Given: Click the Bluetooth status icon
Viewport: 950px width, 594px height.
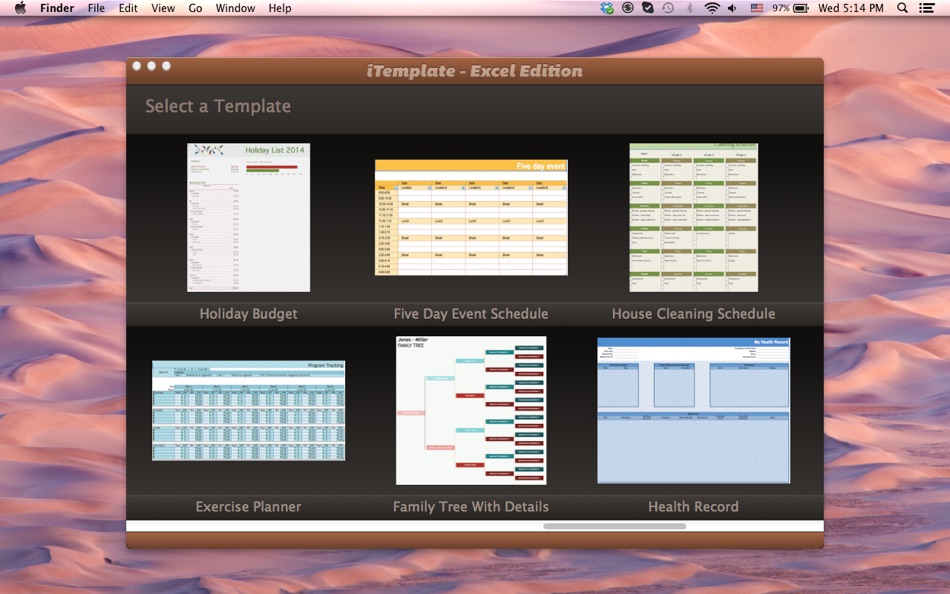Looking at the screenshot, I should pyautogui.click(x=689, y=8).
